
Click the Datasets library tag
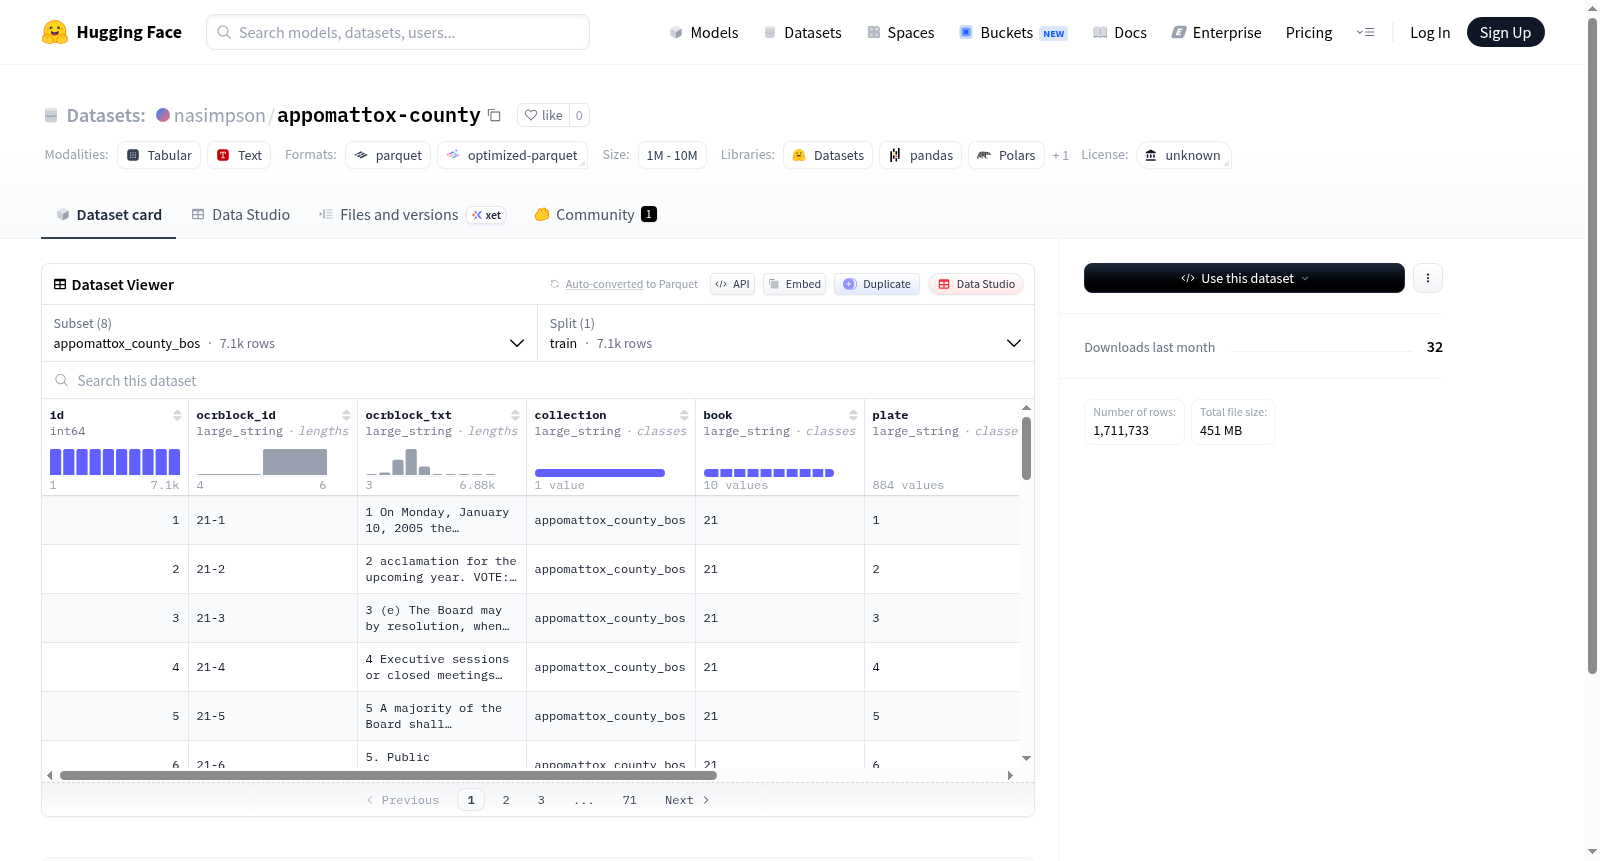(828, 155)
